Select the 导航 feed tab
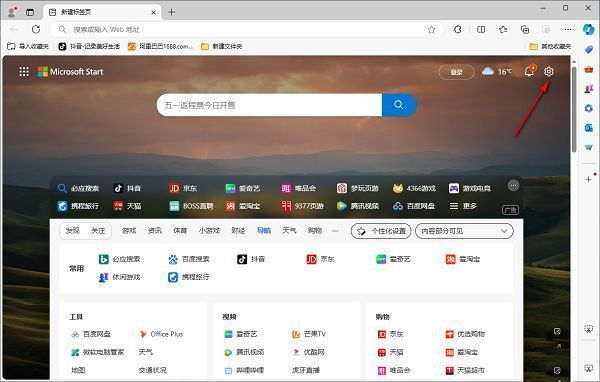 [x=264, y=230]
